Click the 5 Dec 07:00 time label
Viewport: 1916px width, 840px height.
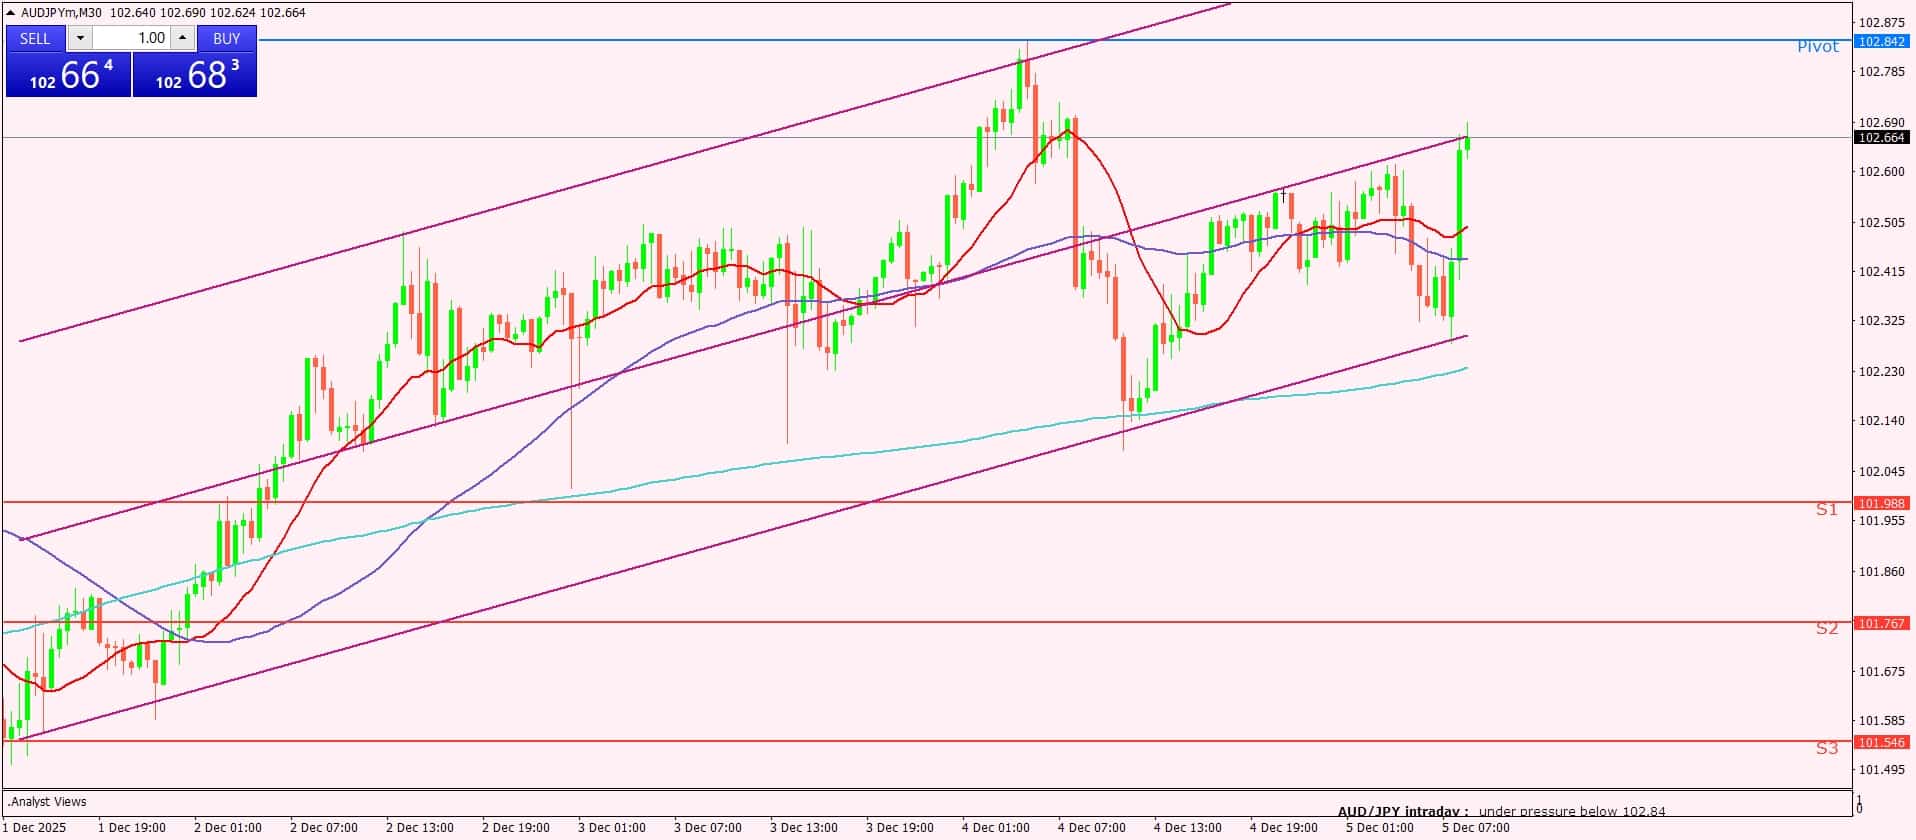[x=1476, y=828]
